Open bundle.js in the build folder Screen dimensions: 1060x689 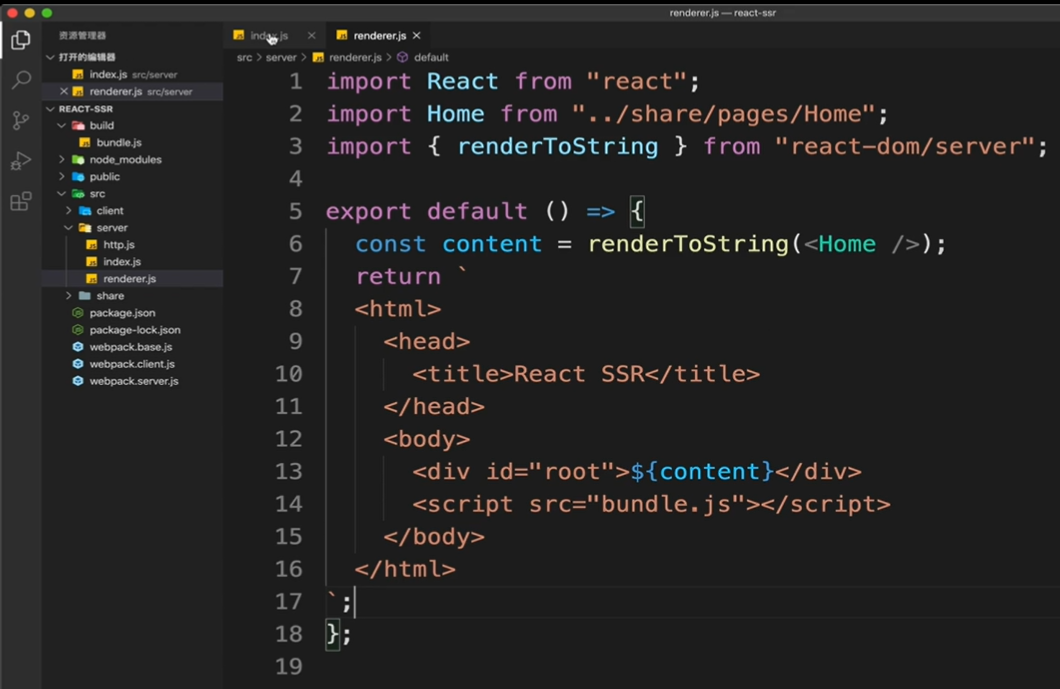click(x=118, y=143)
